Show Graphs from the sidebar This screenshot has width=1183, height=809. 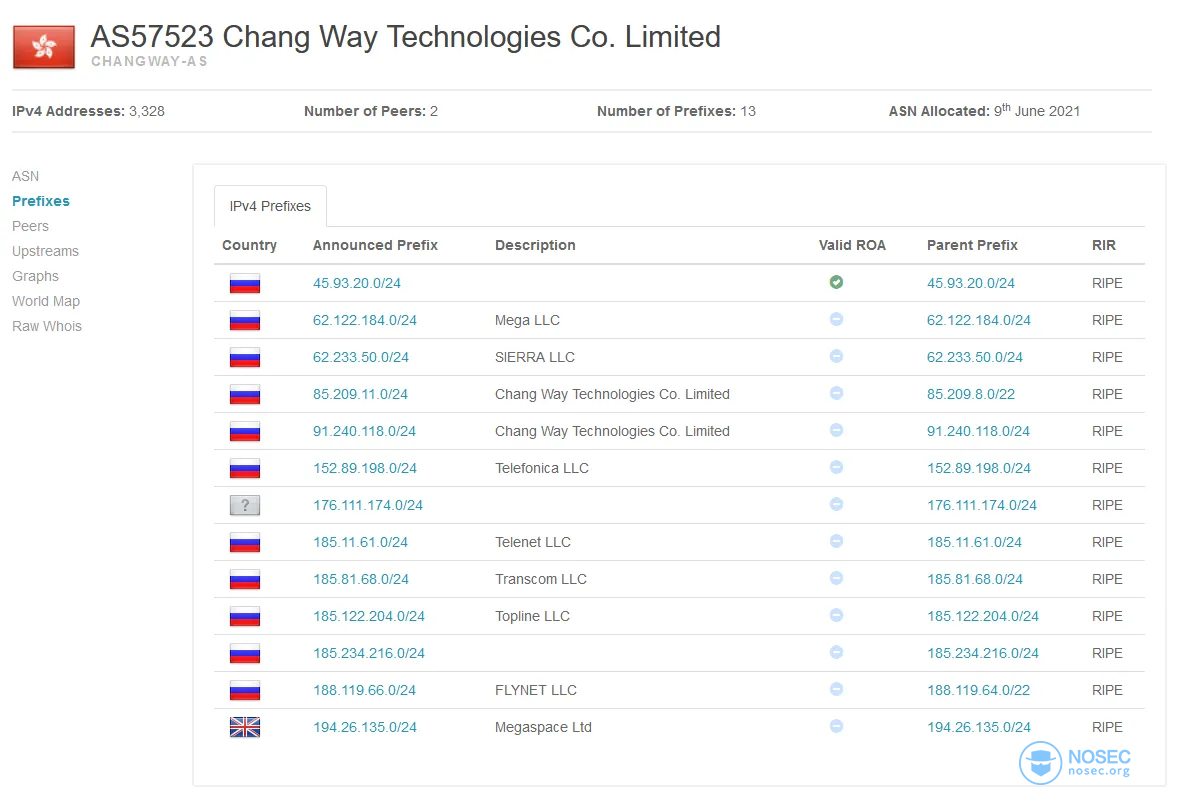[x=35, y=276]
